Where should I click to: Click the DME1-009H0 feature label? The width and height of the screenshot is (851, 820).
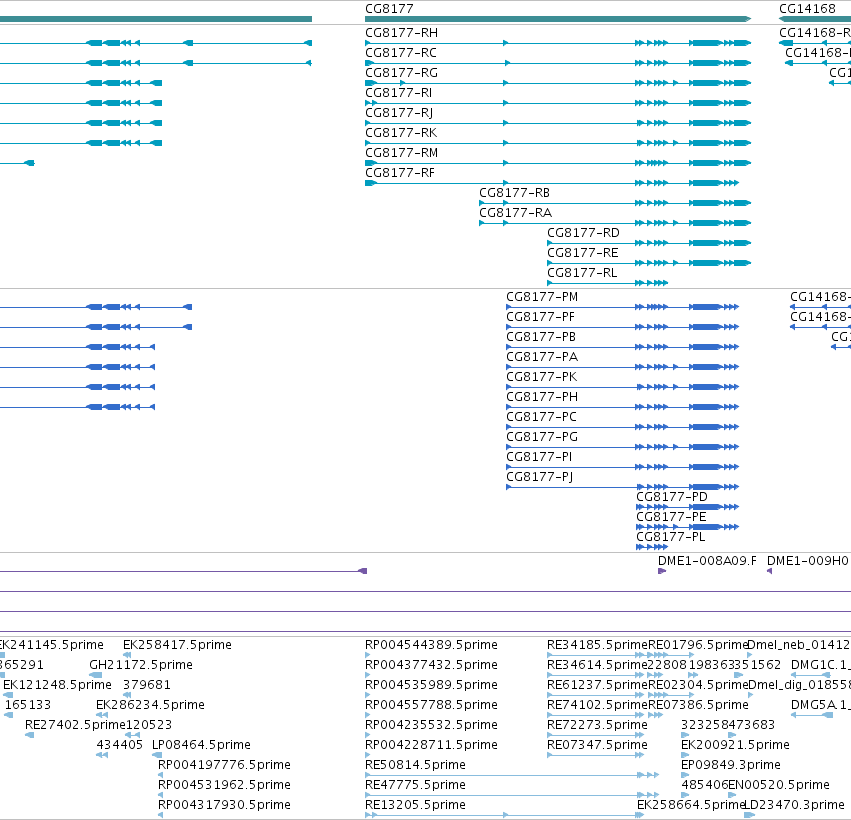tap(808, 561)
